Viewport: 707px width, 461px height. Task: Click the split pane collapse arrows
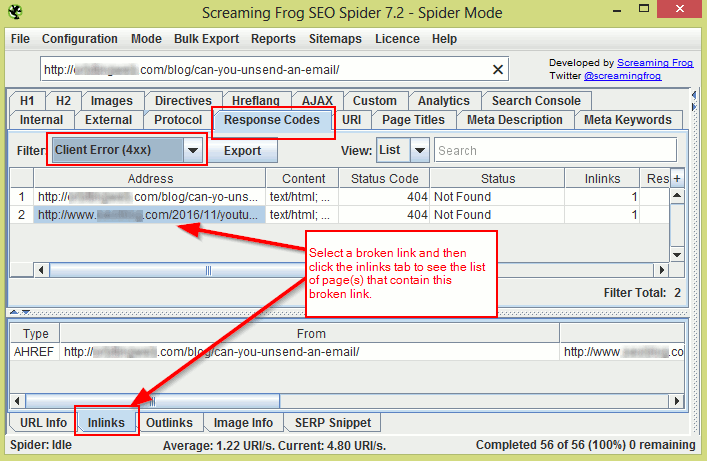pos(20,312)
